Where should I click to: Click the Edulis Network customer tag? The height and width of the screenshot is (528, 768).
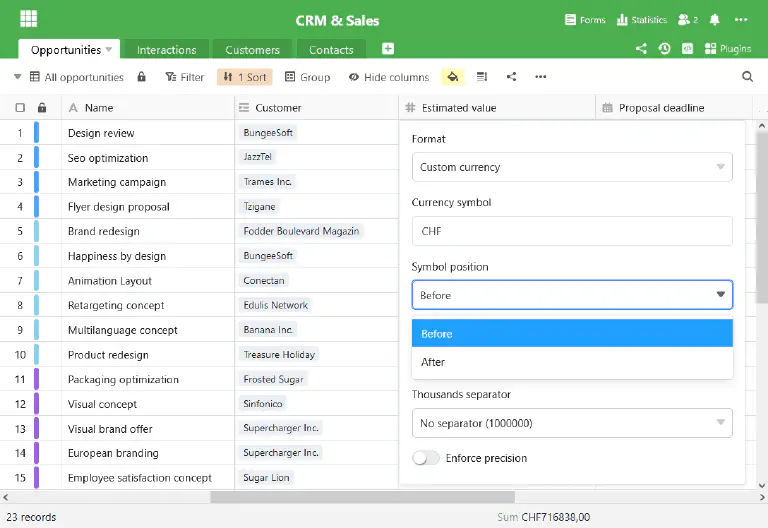(x=276, y=305)
